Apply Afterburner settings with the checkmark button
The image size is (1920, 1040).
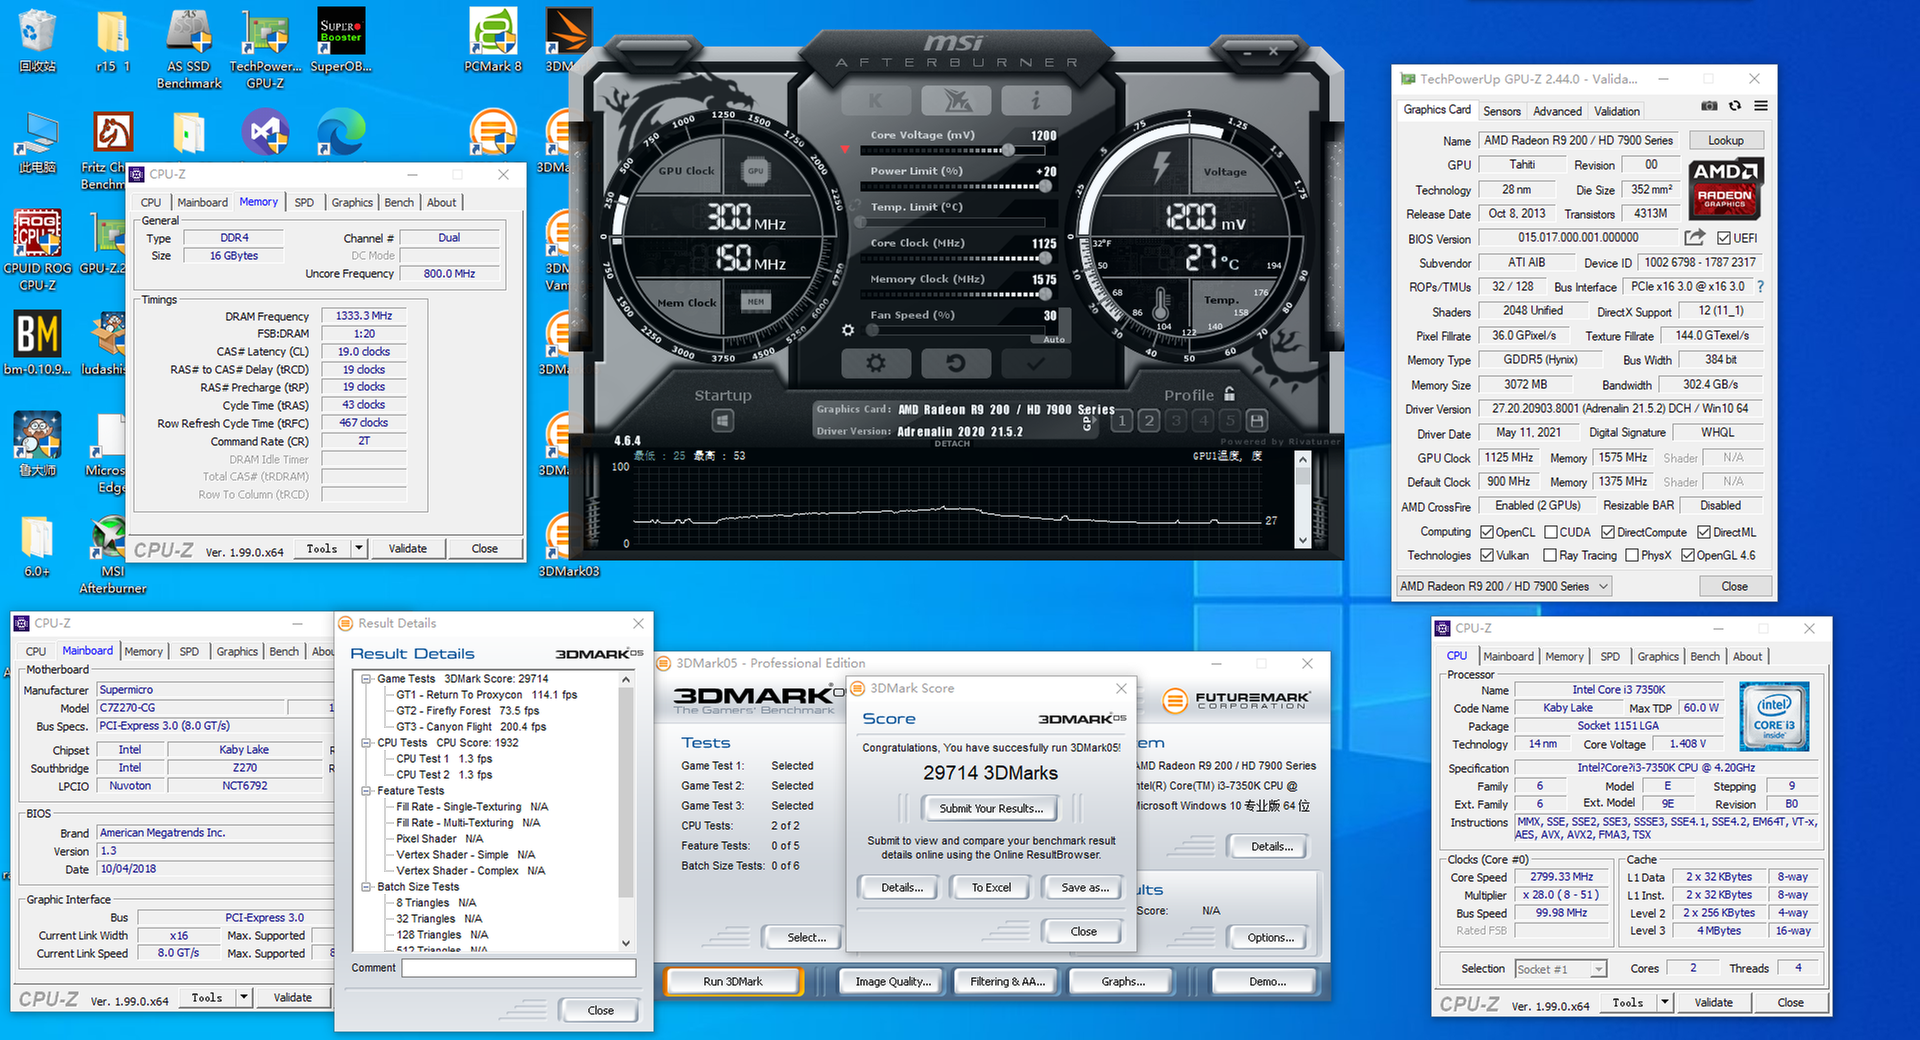pos(1036,363)
